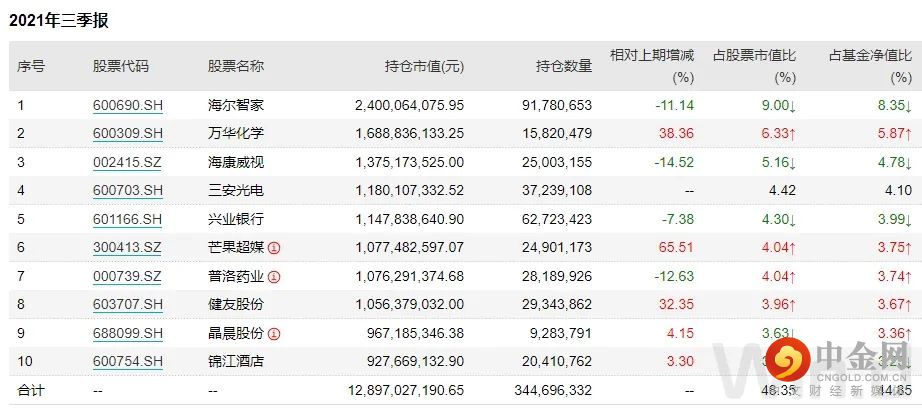The height and width of the screenshot is (409, 922).
Task: Go to stock 000739.SZ
Action: coord(128,277)
